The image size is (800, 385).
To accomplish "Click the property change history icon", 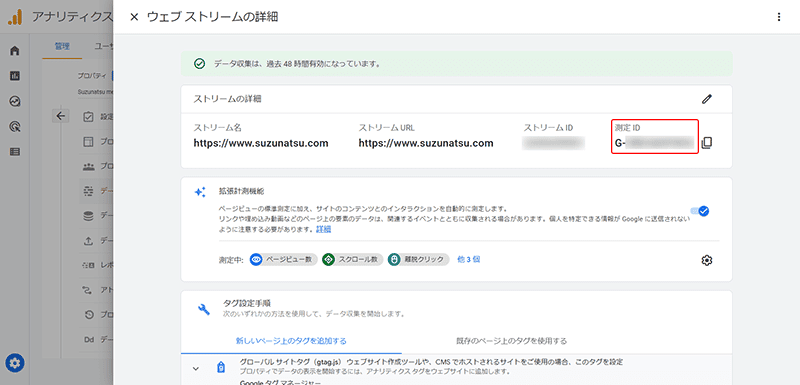I will point(88,315).
